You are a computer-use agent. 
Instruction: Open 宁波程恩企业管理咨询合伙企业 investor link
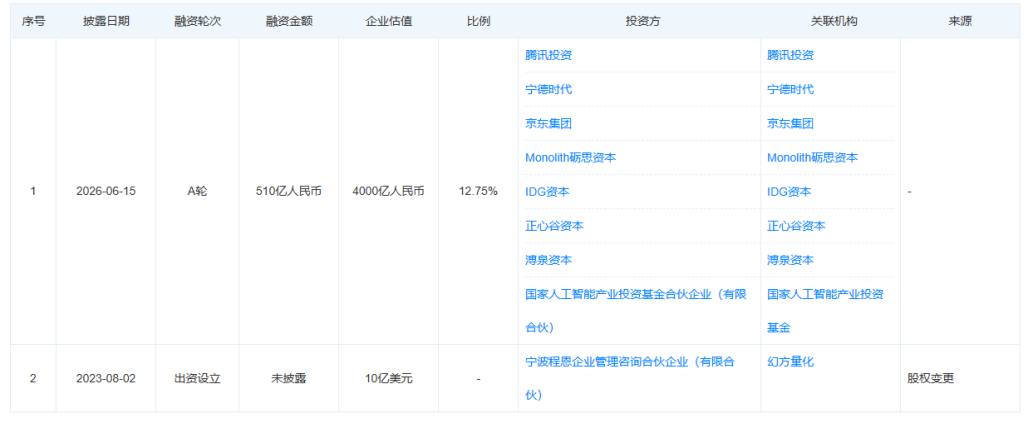(x=630, y=378)
